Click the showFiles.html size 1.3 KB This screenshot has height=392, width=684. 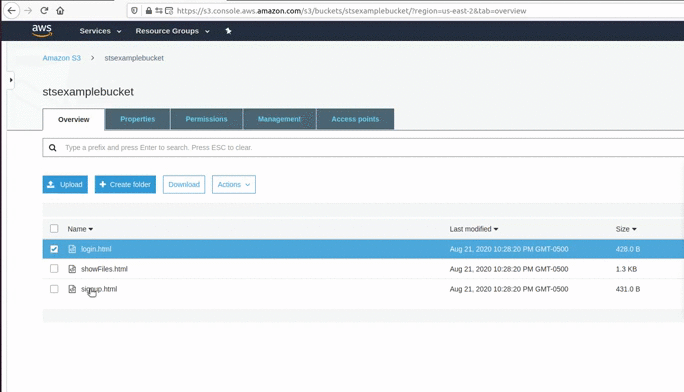(626, 269)
